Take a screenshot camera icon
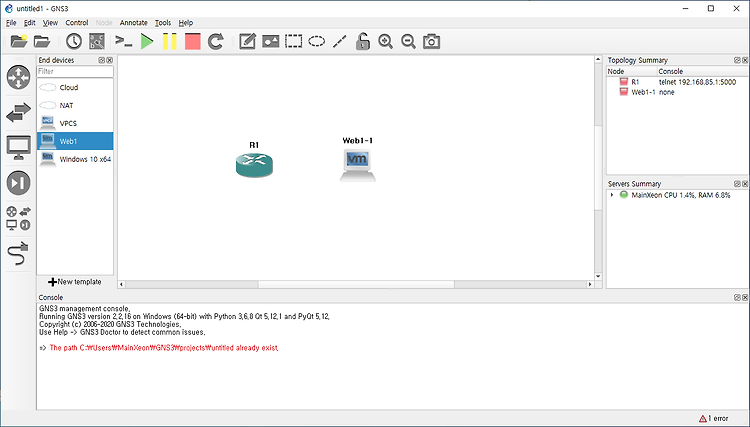 (x=431, y=42)
